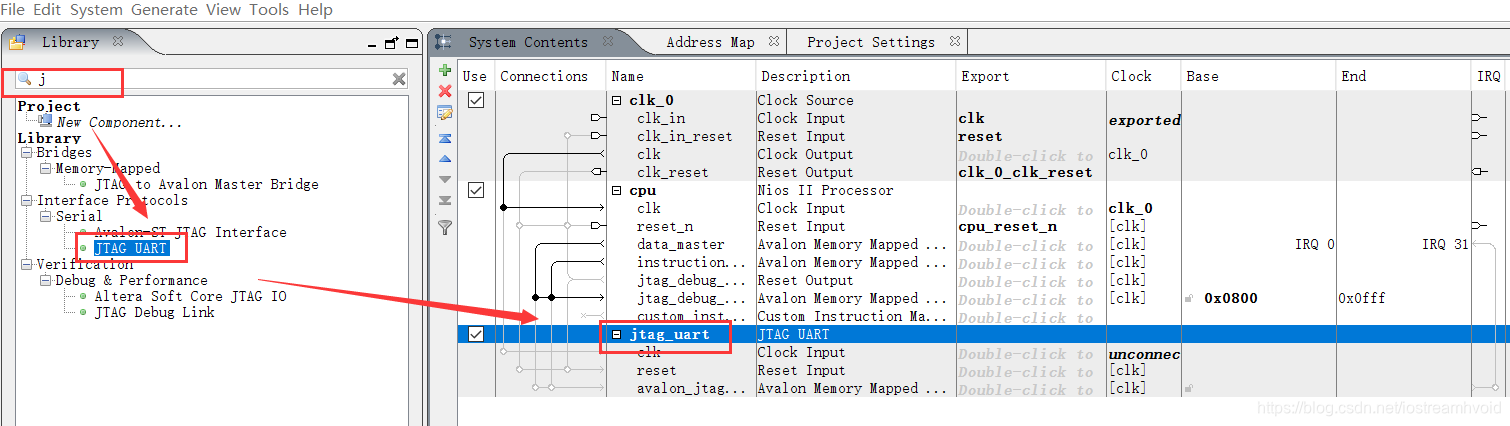Viewport: 1510px width, 426px height.
Task: Collapse the Bridges library category
Action: (27, 152)
